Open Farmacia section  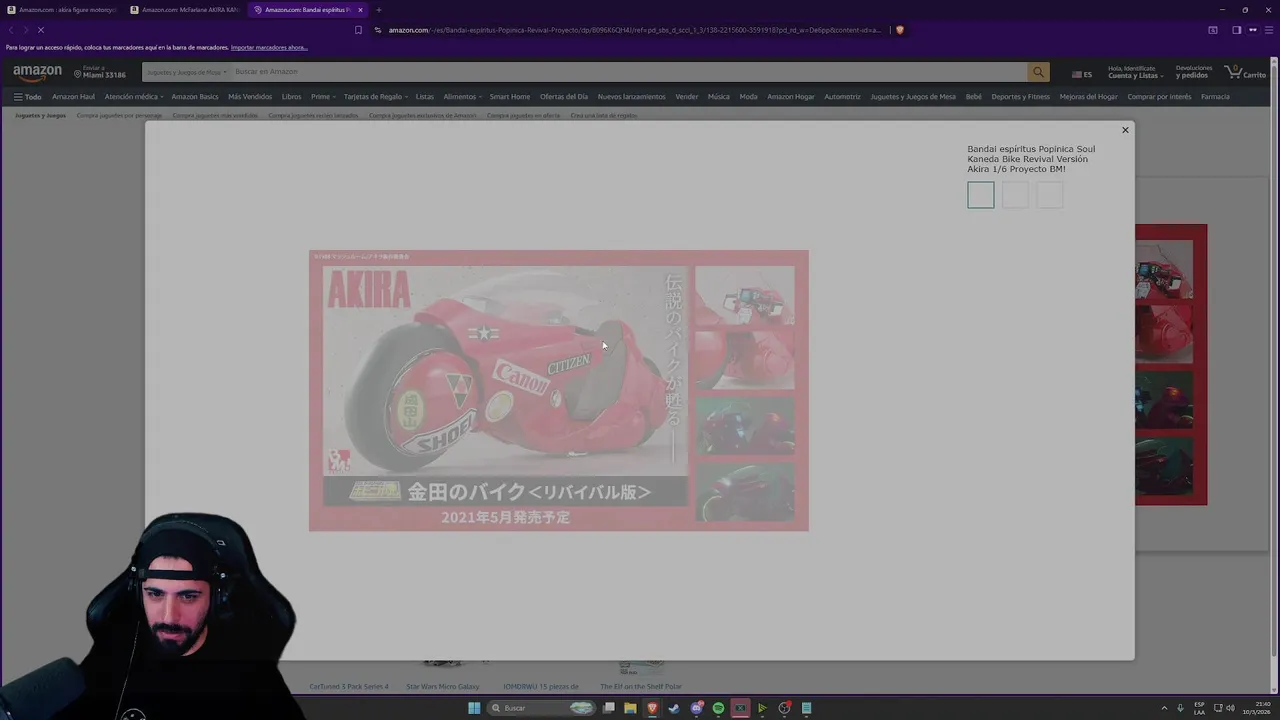coord(1215,97)
